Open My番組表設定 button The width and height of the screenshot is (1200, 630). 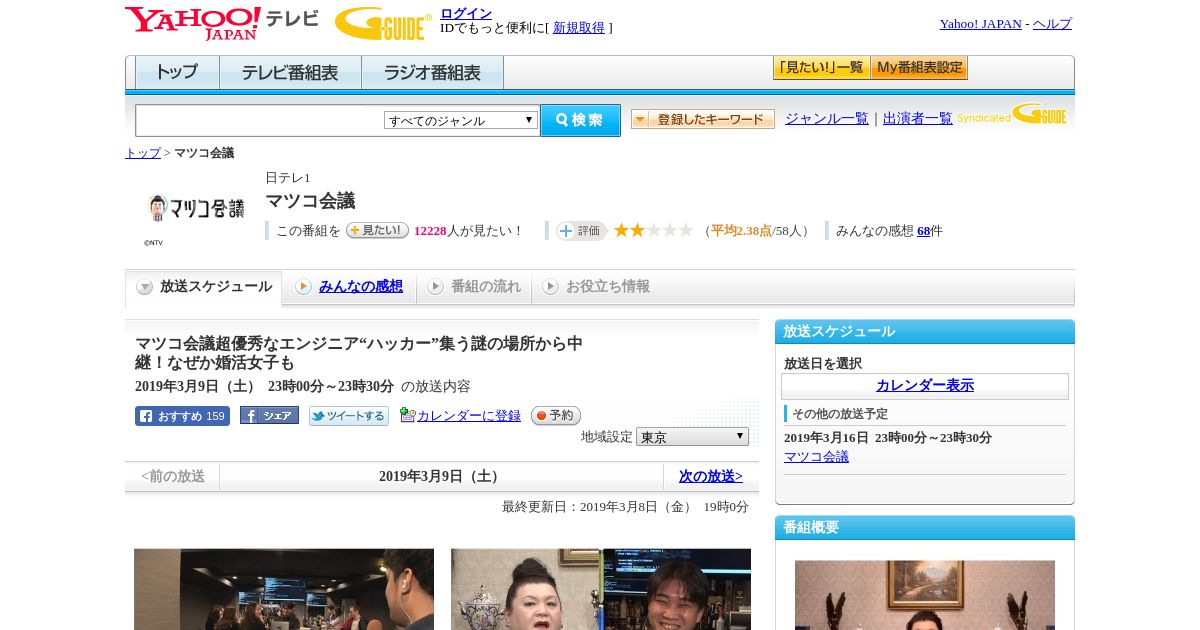[x=919, y=68]
